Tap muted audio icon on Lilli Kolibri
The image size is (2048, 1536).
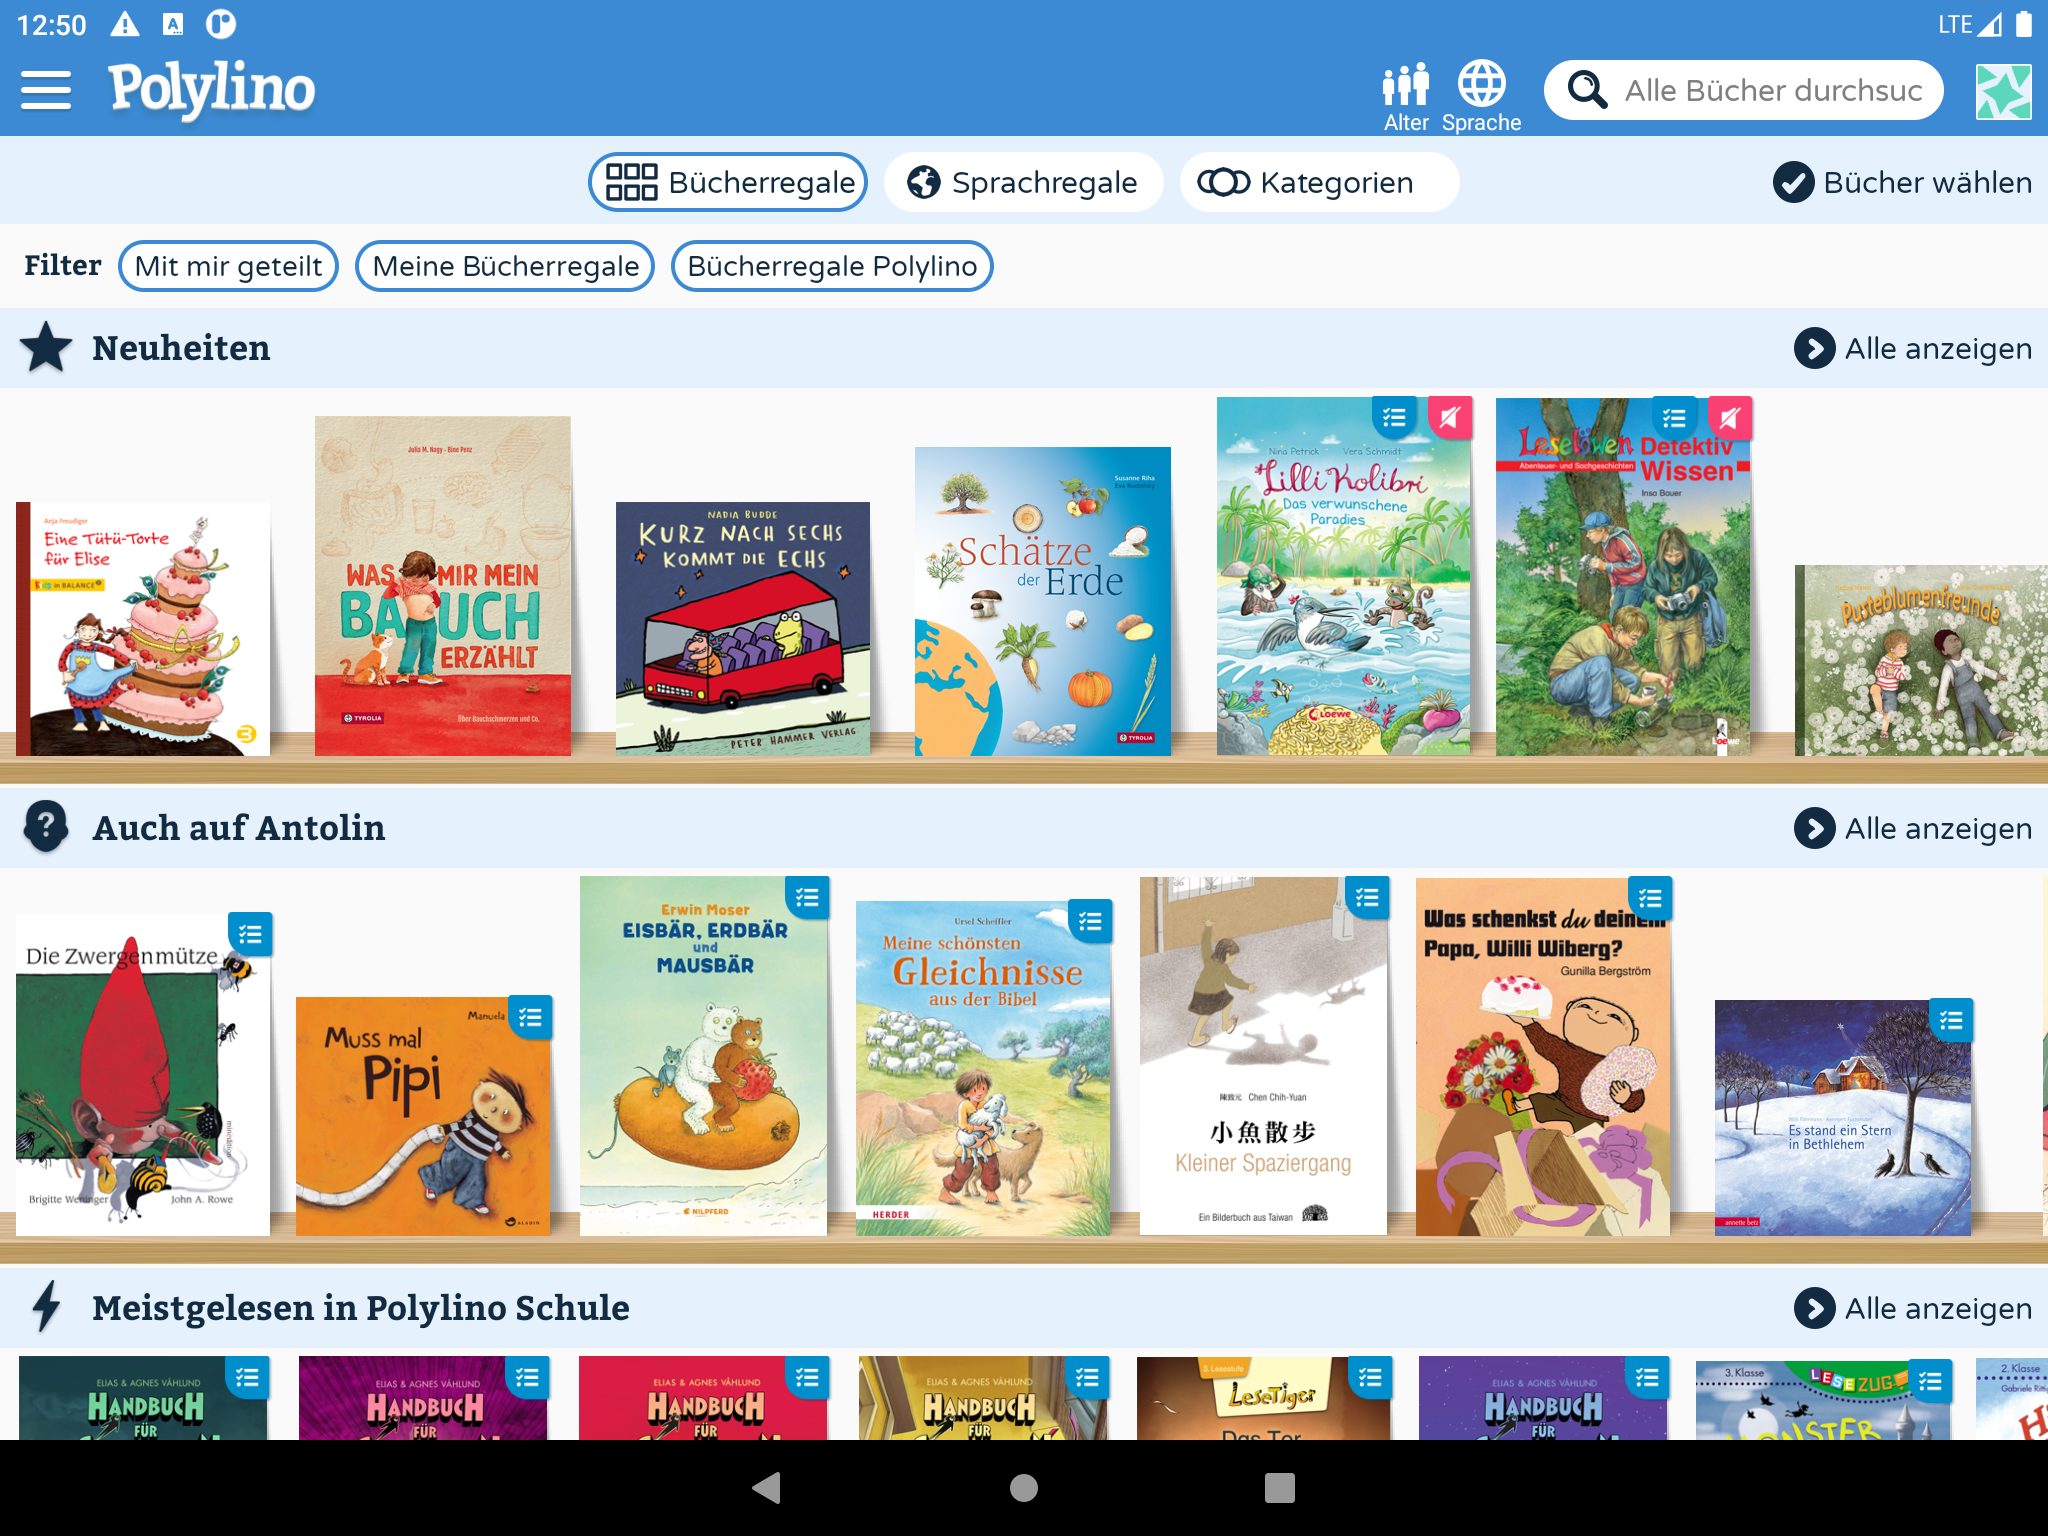click(1450, 418)
